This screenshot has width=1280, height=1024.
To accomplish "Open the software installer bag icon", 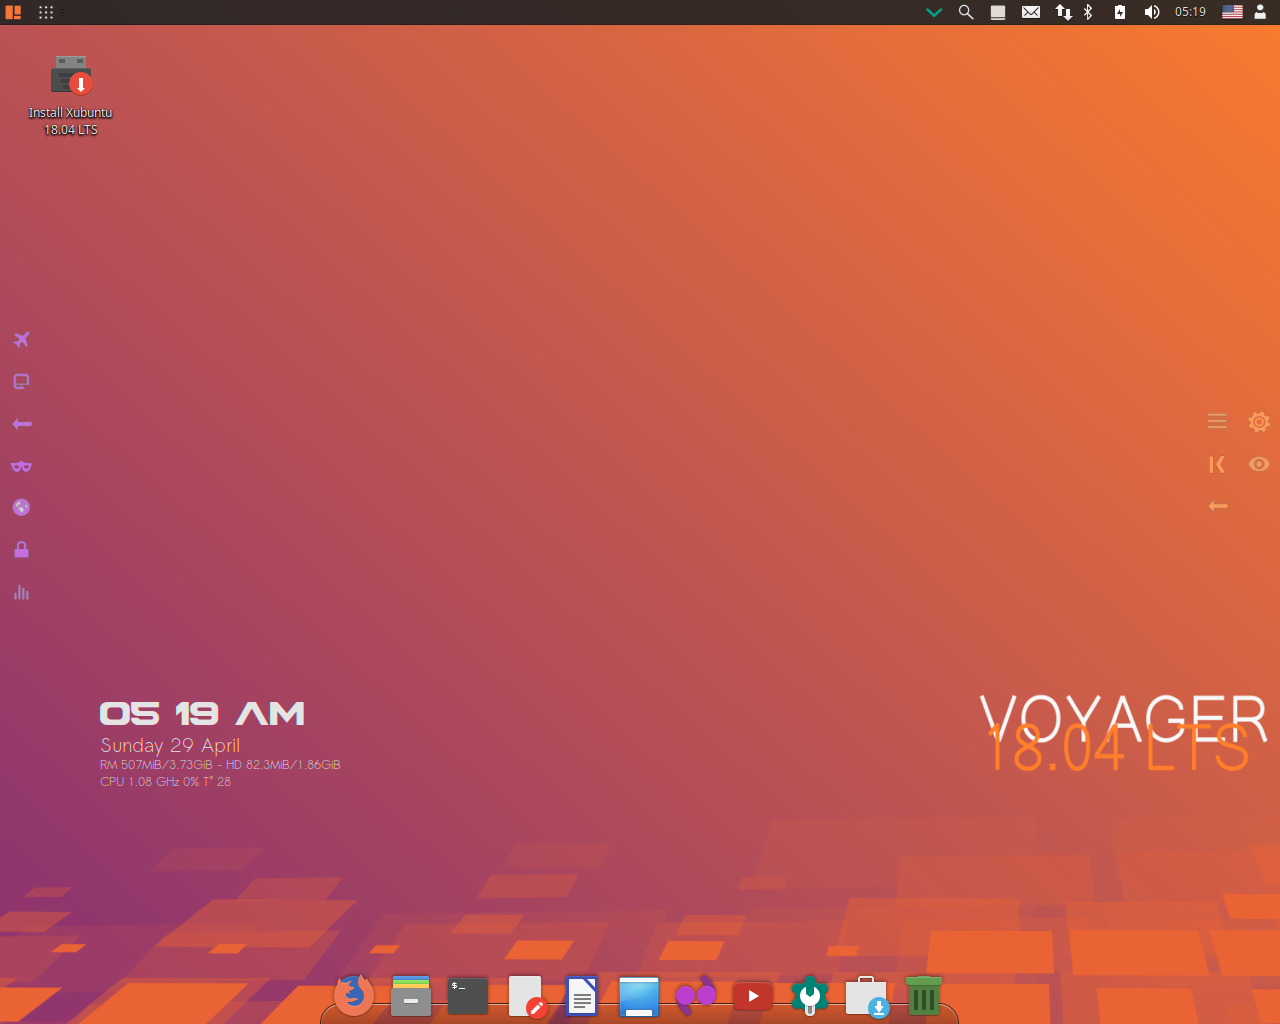I will 867,996.
